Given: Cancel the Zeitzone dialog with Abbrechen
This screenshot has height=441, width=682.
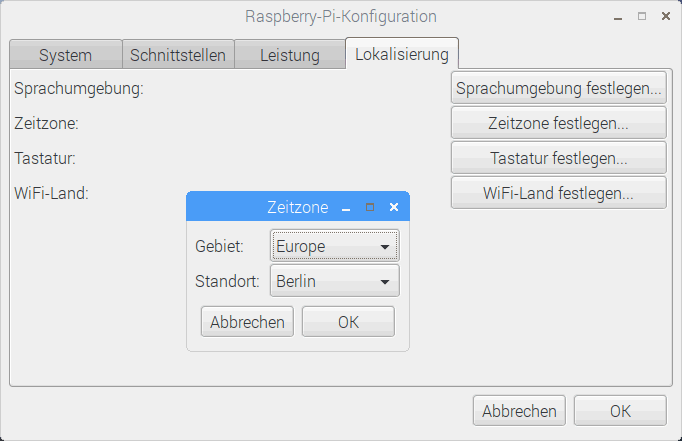Looking at the screenshot, I should (247, 322).
